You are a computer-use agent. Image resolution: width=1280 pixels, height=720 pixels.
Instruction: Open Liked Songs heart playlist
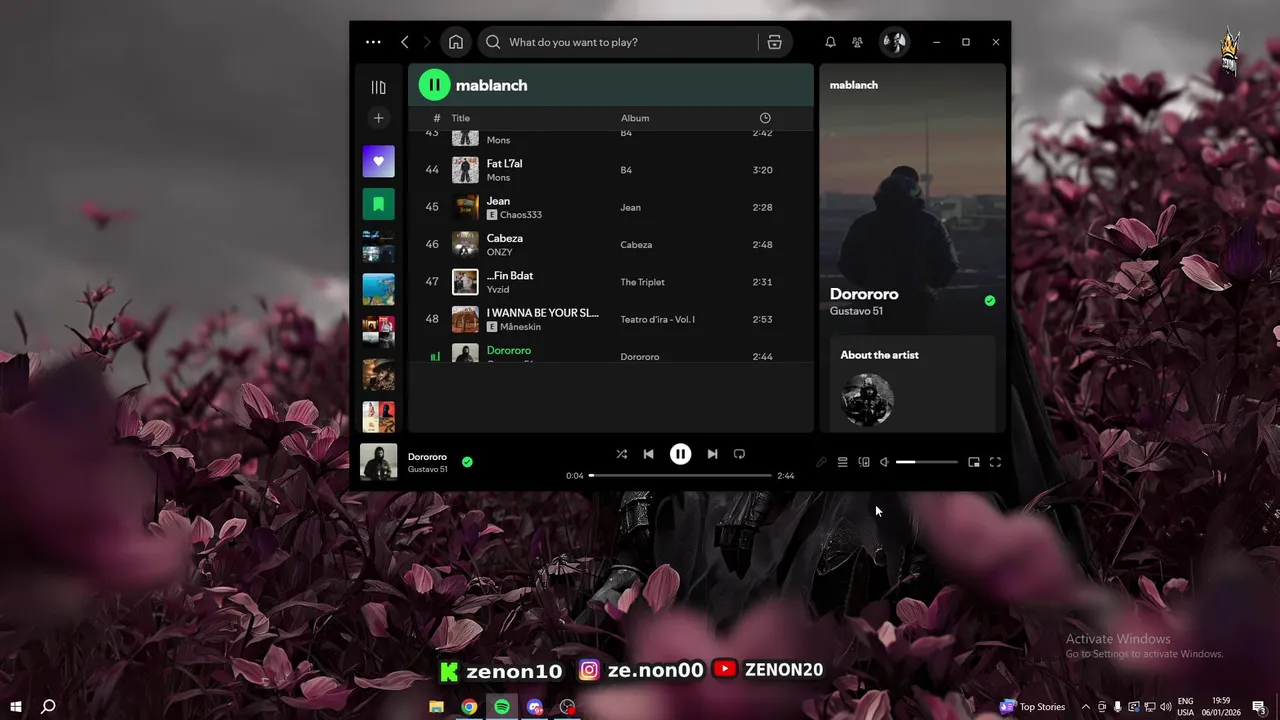(x=378, y=161)
